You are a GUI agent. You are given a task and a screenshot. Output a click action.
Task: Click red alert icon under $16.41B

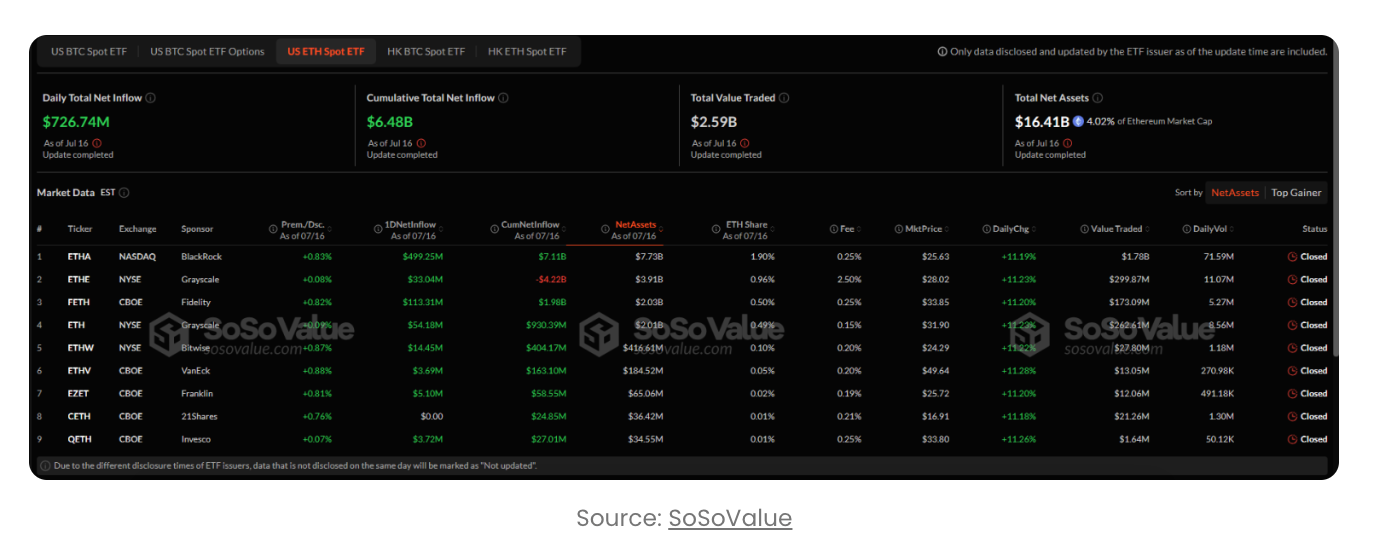click(1068, 143)
